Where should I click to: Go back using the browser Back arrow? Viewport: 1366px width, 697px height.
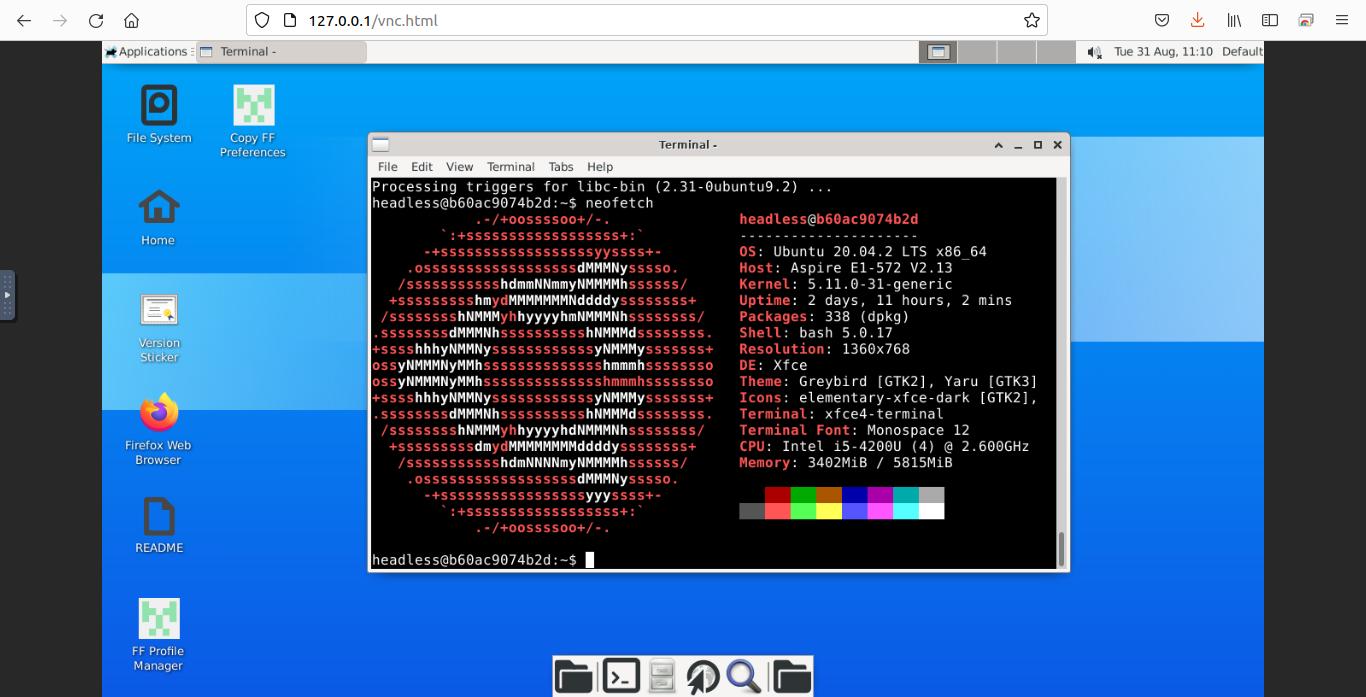click(x=24, y=20)
